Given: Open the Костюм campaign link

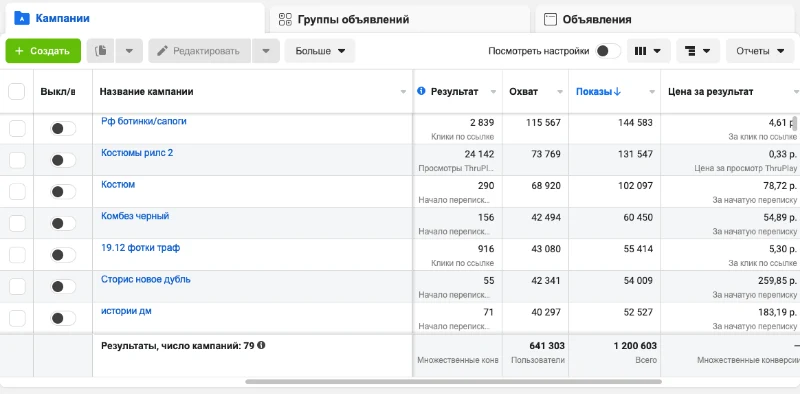Looking at the screenshot, I should 118,184.
